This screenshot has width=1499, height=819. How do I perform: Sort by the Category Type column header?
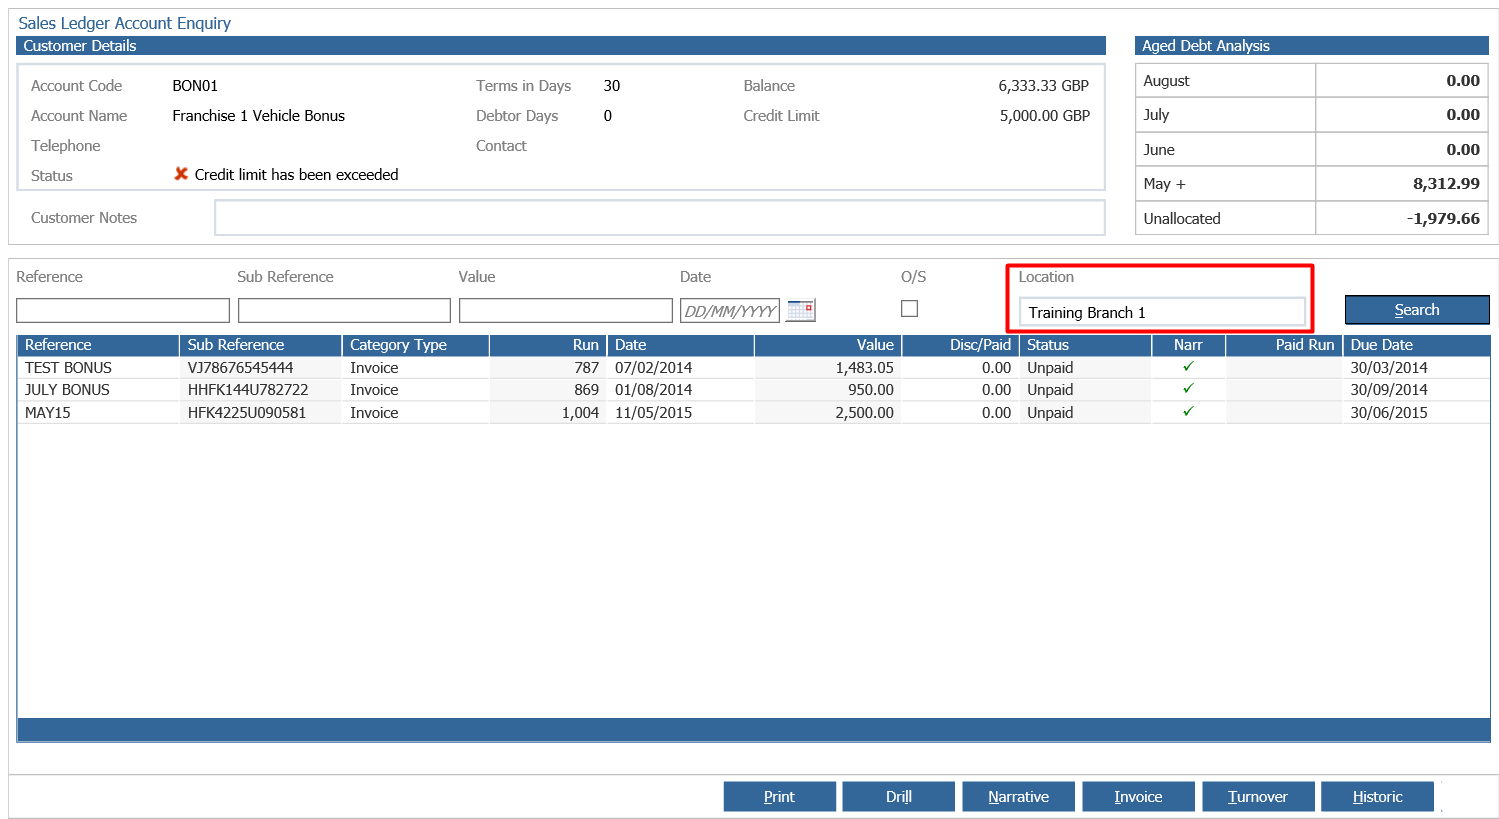pyautogui.click(x=416, y=345)
